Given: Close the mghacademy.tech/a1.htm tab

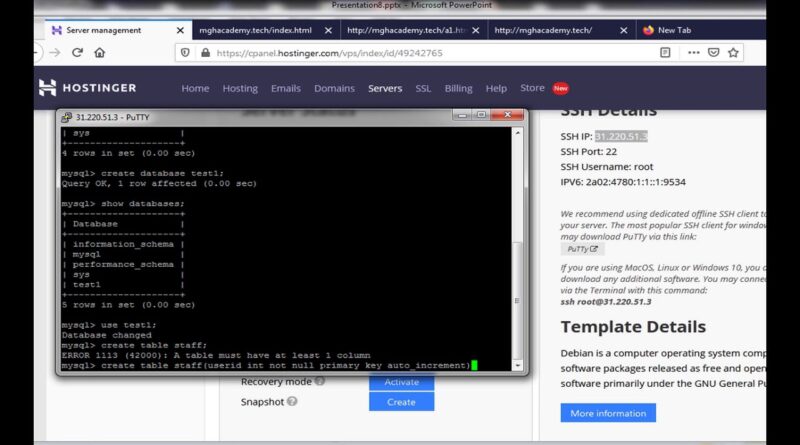Looking at the screenshot, I should [x=476, y=31].
